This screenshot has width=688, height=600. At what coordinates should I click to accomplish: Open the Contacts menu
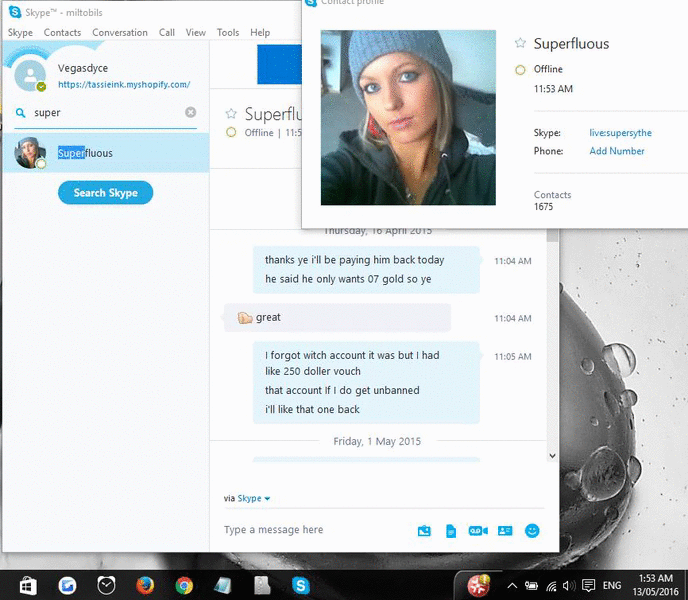[62, 32]
